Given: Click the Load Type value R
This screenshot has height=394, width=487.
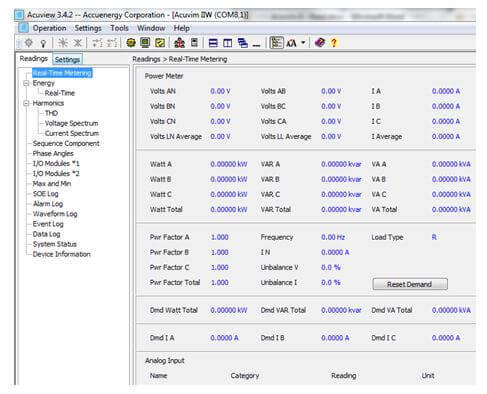Looking at the screenshot, I should click(x=434, y=237).
